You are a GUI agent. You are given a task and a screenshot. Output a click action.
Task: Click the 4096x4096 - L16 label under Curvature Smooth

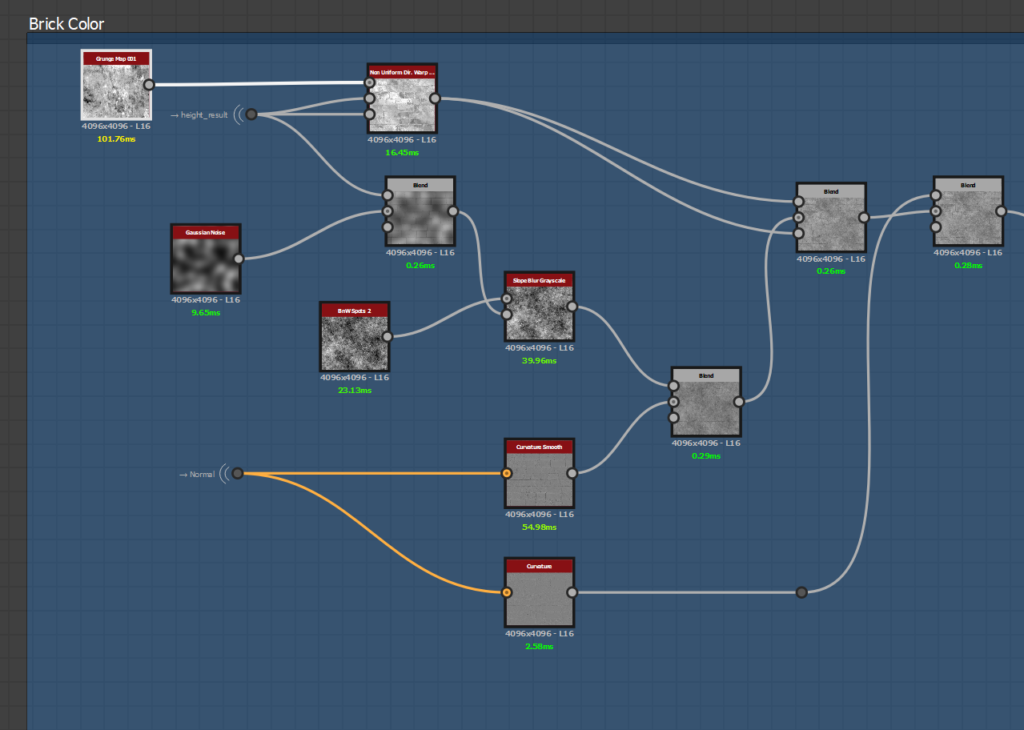point(539,515)
